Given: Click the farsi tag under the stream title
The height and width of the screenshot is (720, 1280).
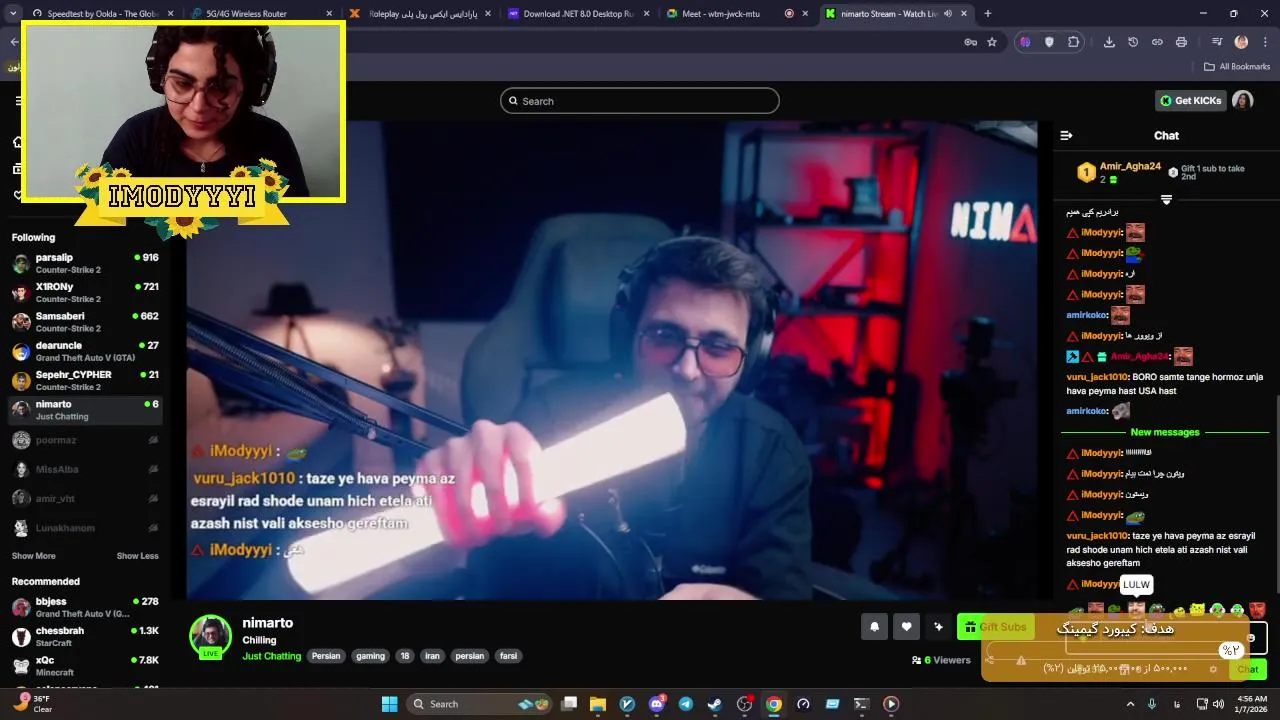Looking at the screenshot, I should tap(508, 656).
